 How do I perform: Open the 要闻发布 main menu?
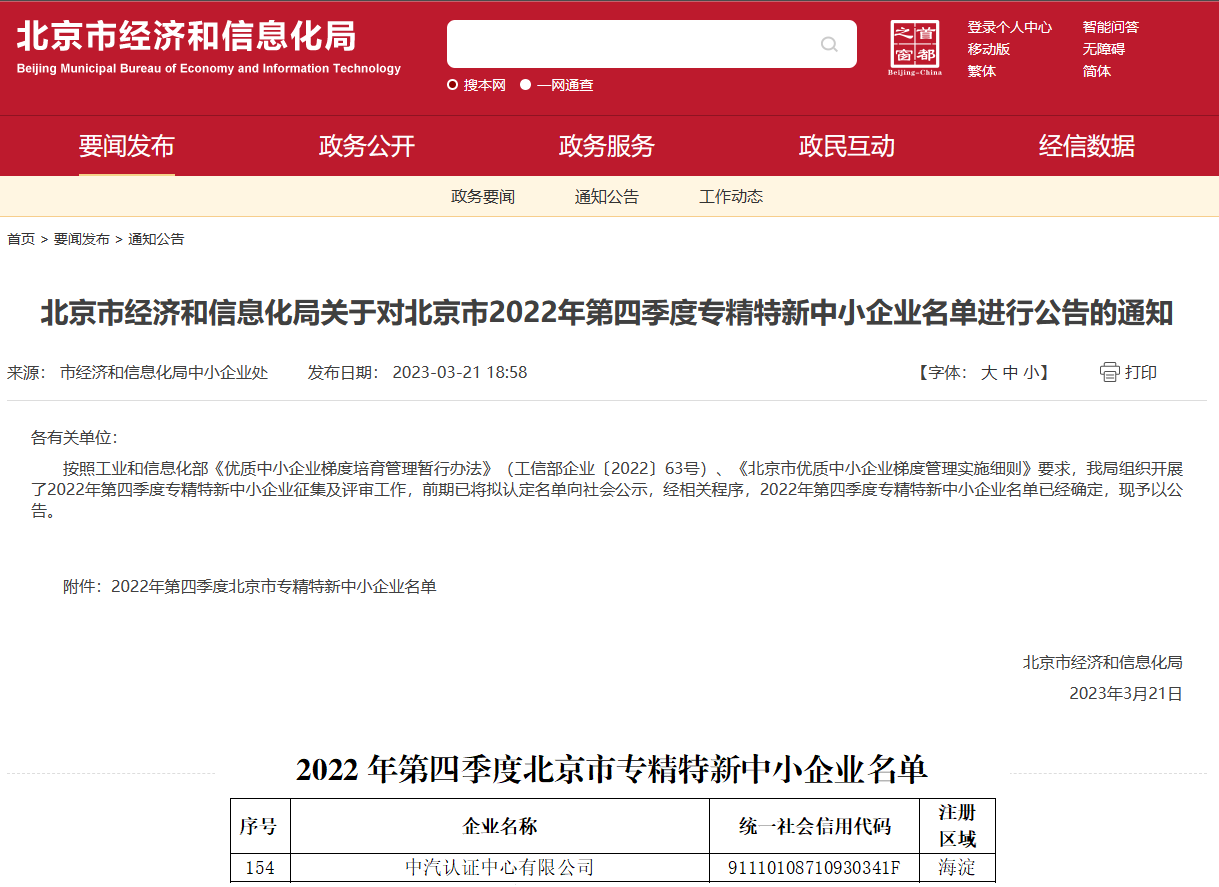point(127,146)
